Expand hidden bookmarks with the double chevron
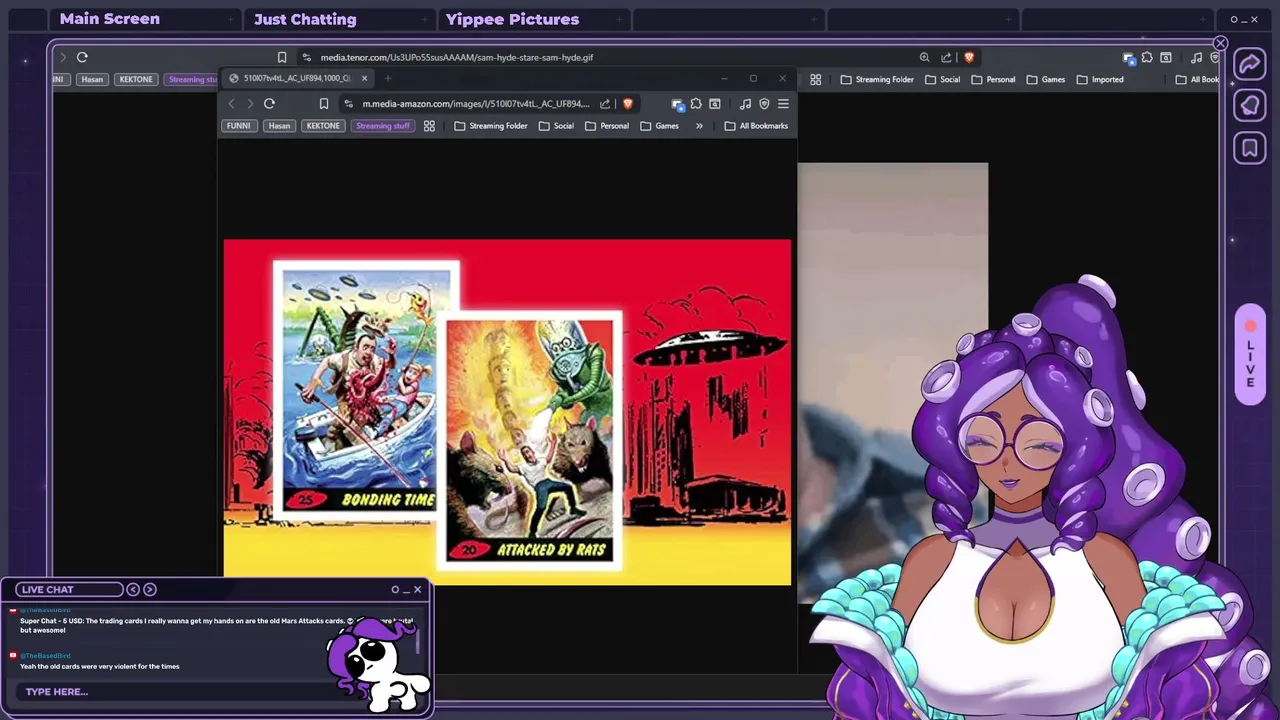The image size is (1280, 720). coord(699,126)
